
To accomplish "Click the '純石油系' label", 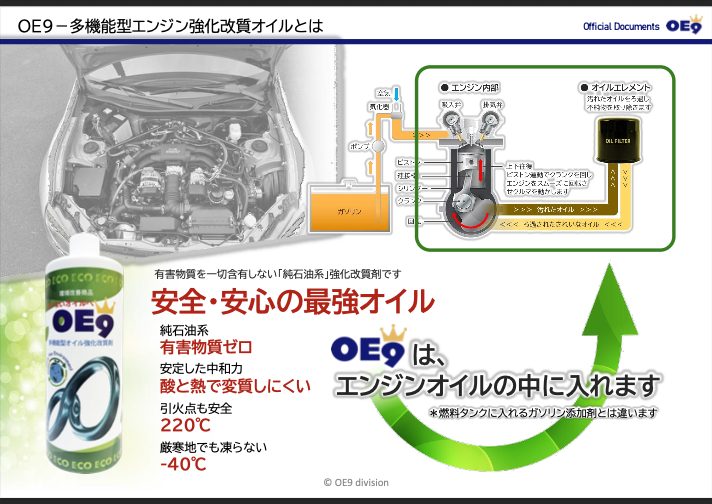I will (x=184, y=330).
